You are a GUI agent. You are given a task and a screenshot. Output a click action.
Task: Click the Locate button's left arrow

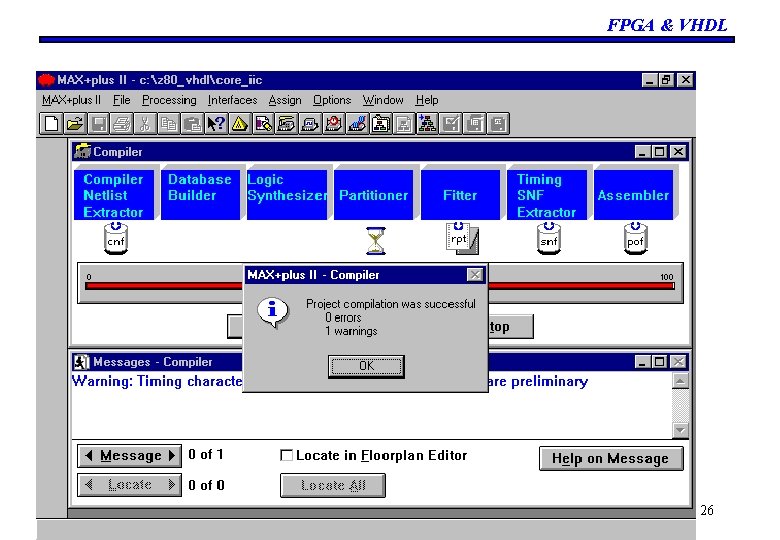pyautogui.click(x=89, y=484)
